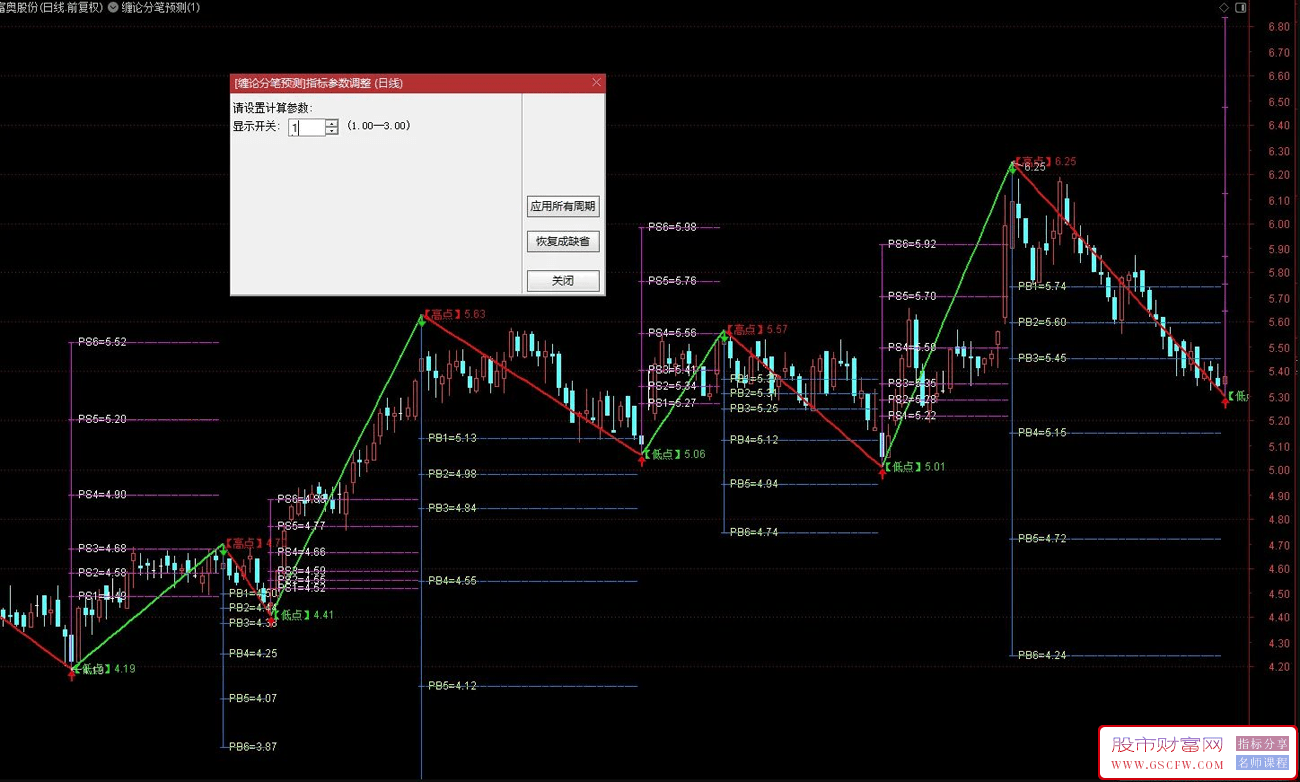Click the 应用所有周期 button
Image resolution: width=1300 pixels, height=782 pixels.
point(563,206)
